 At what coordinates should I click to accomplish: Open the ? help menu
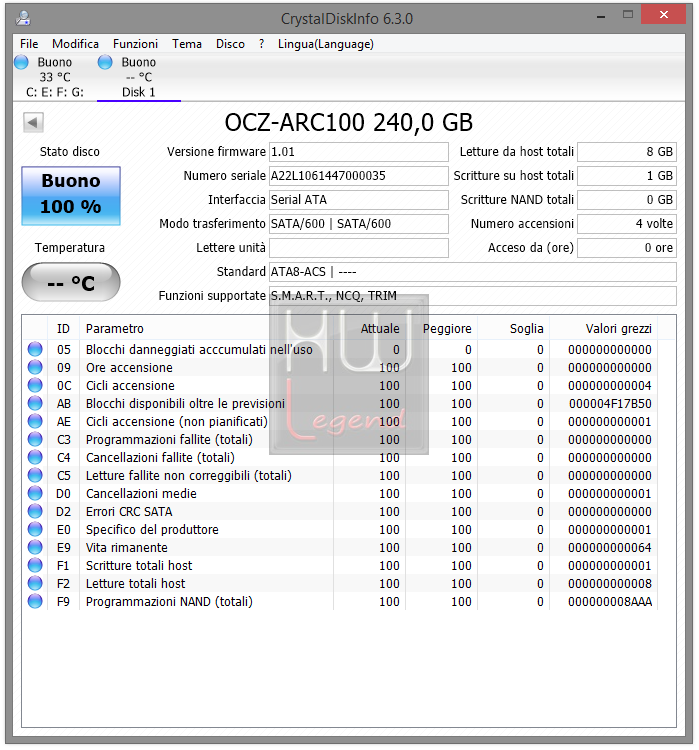pos(261,44)
